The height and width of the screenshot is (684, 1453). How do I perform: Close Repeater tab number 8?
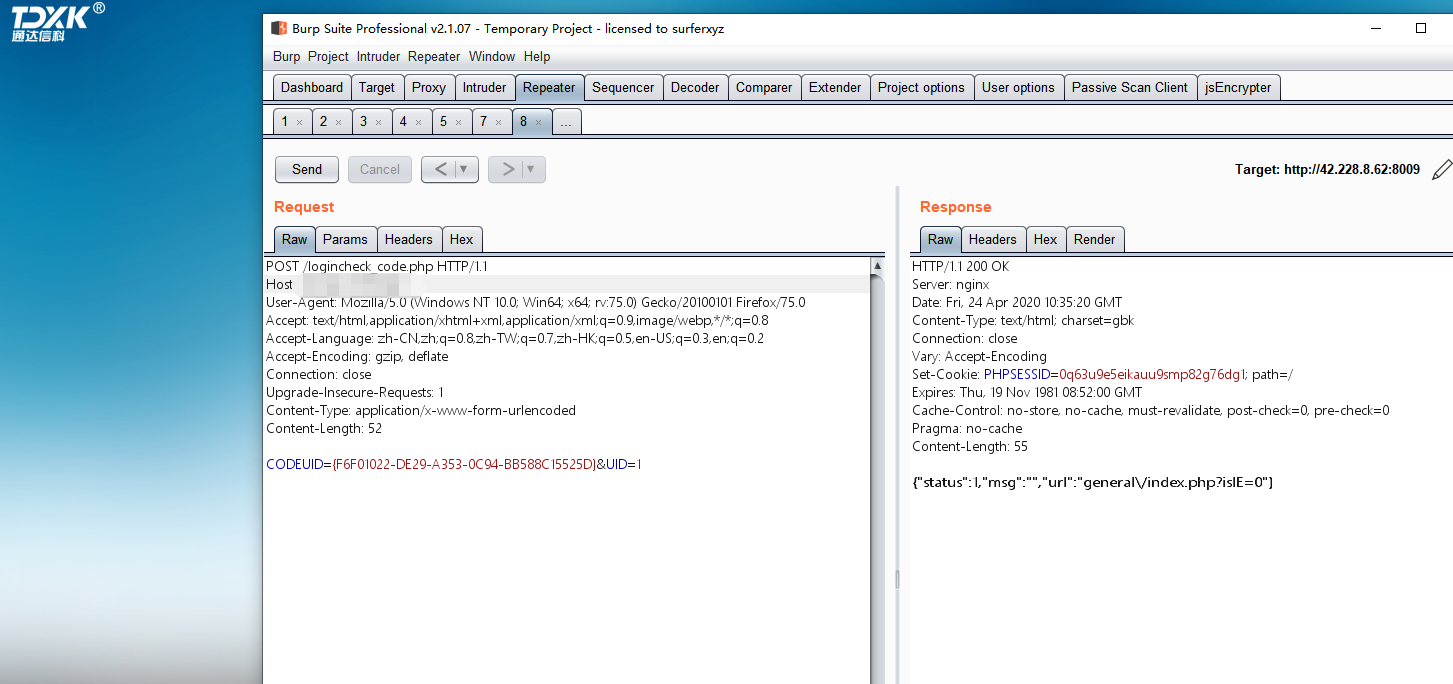538,123
